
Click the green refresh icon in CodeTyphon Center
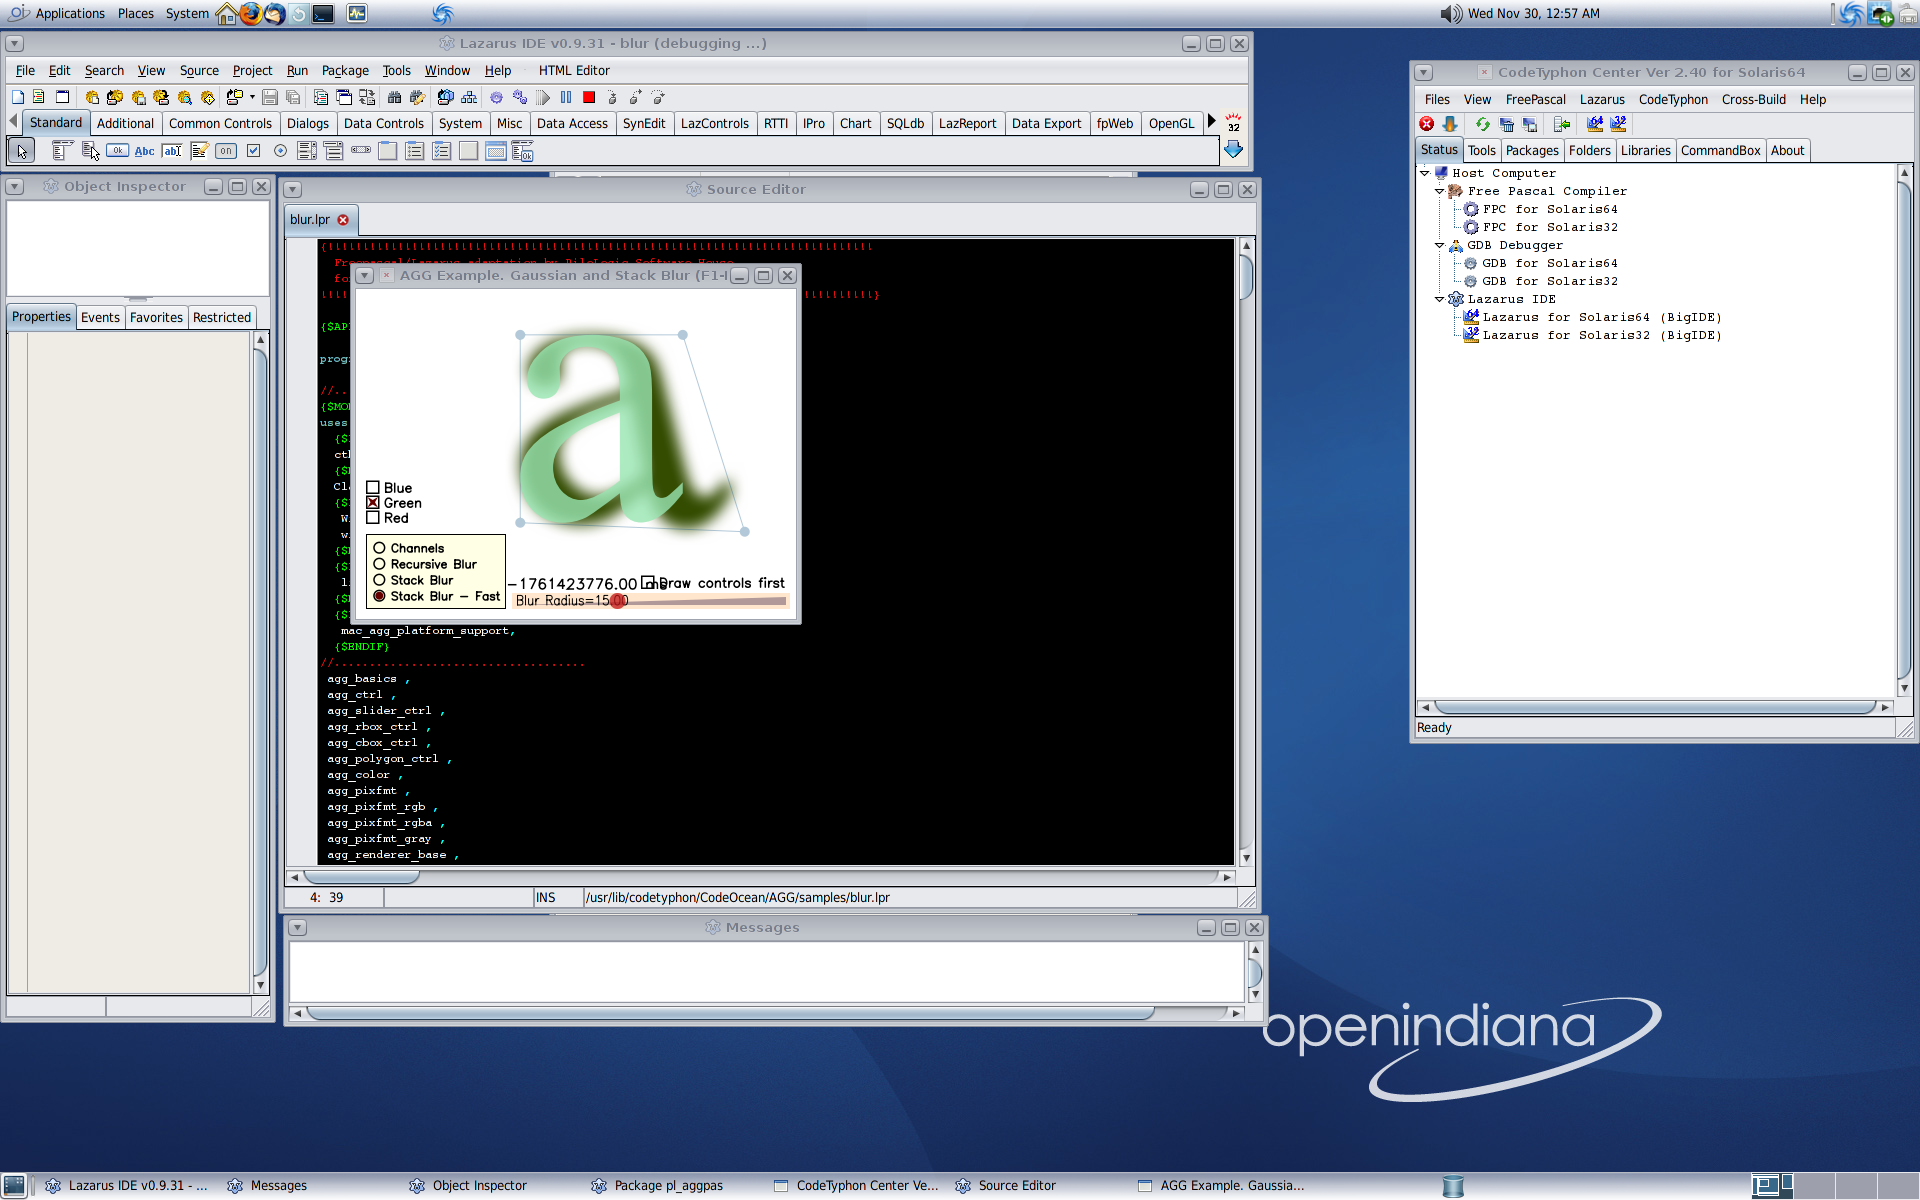1483,124
